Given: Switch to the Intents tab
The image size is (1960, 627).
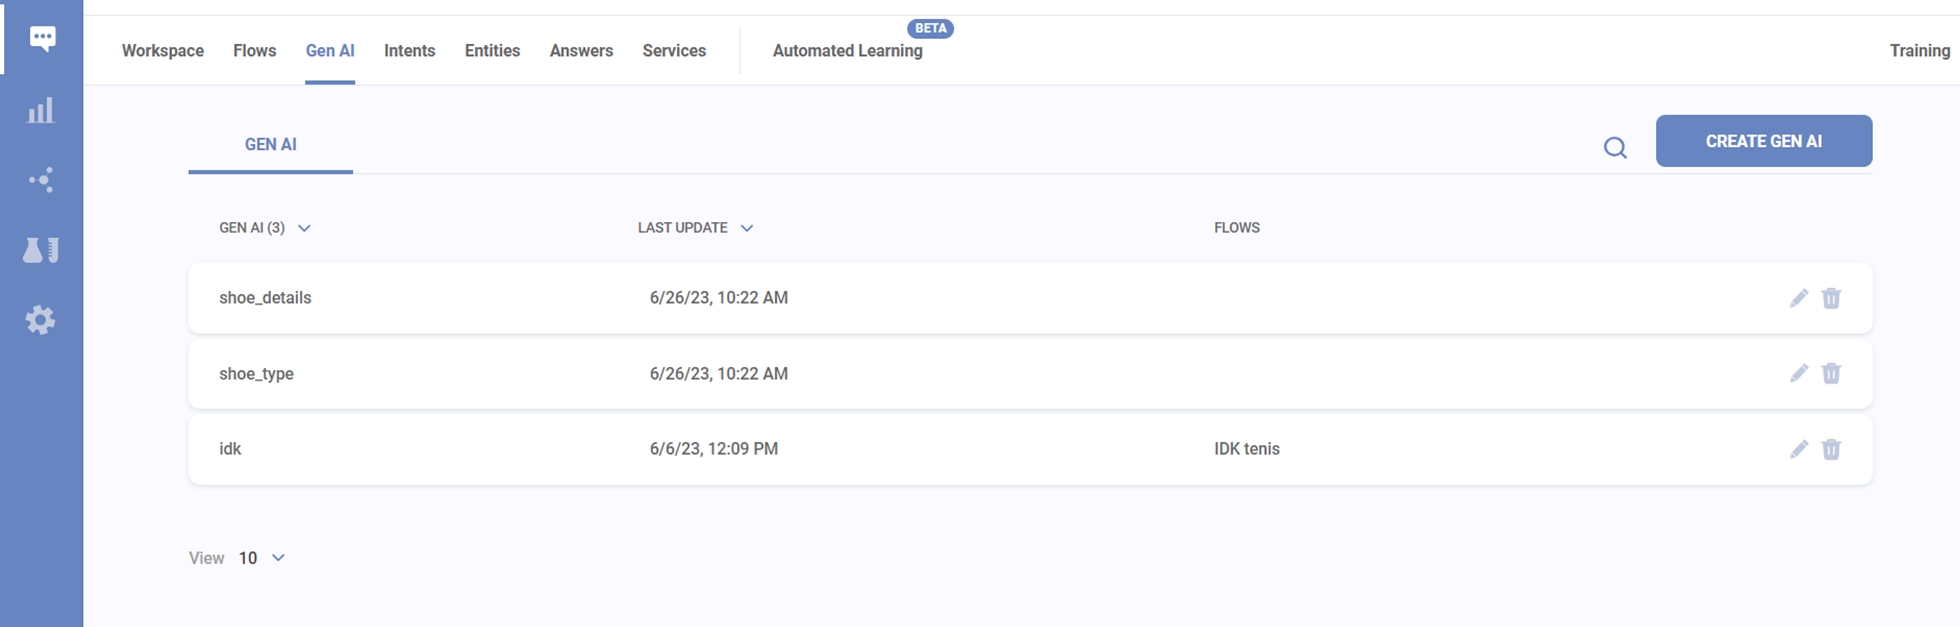Looking at the screenshot, I should (x=409, y=51).
